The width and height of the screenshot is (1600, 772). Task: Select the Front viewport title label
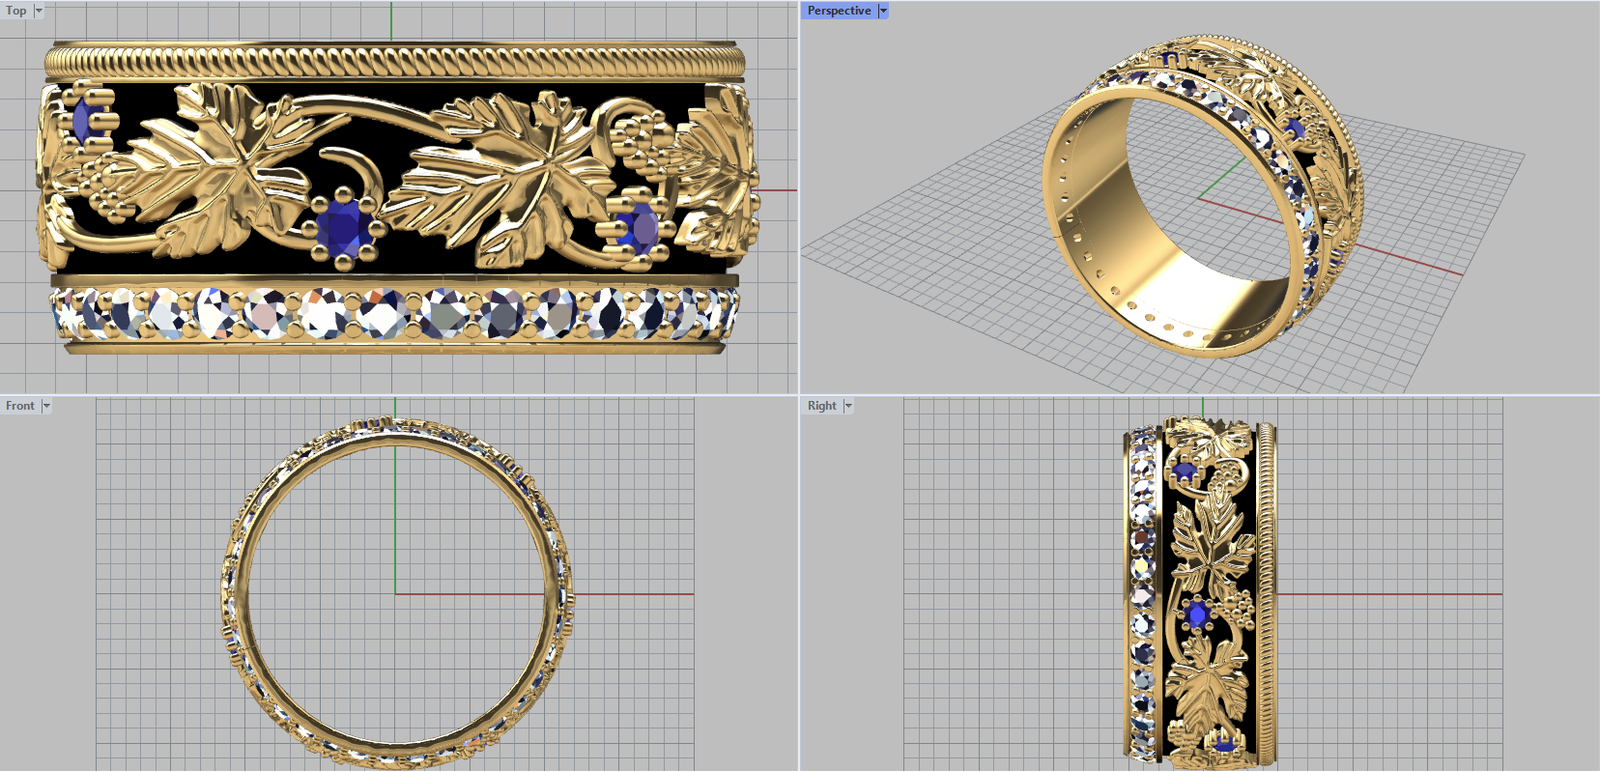coord(20,406)
